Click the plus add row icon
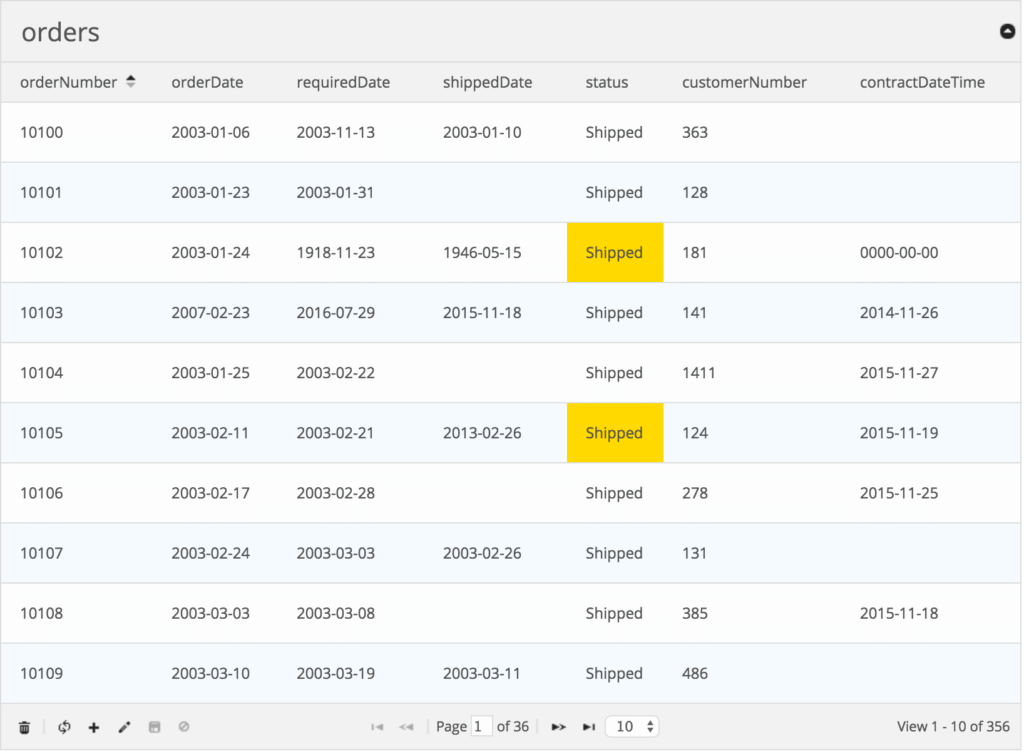The image size is (1024, 754). [x=94, y=727]
